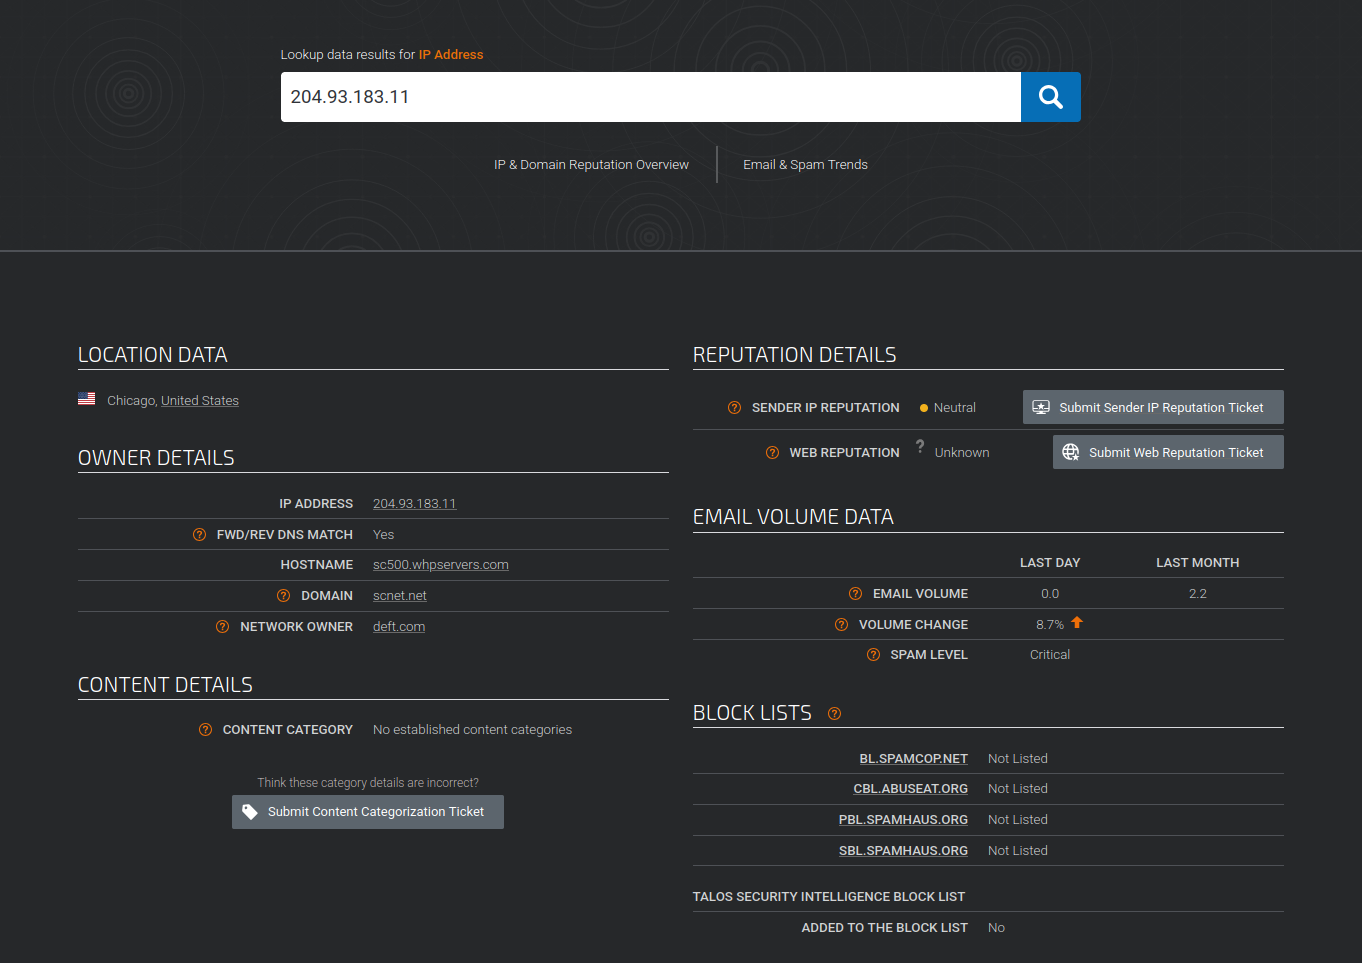Switch to the Email & Spam Trends tab

(x=805, y=164)
